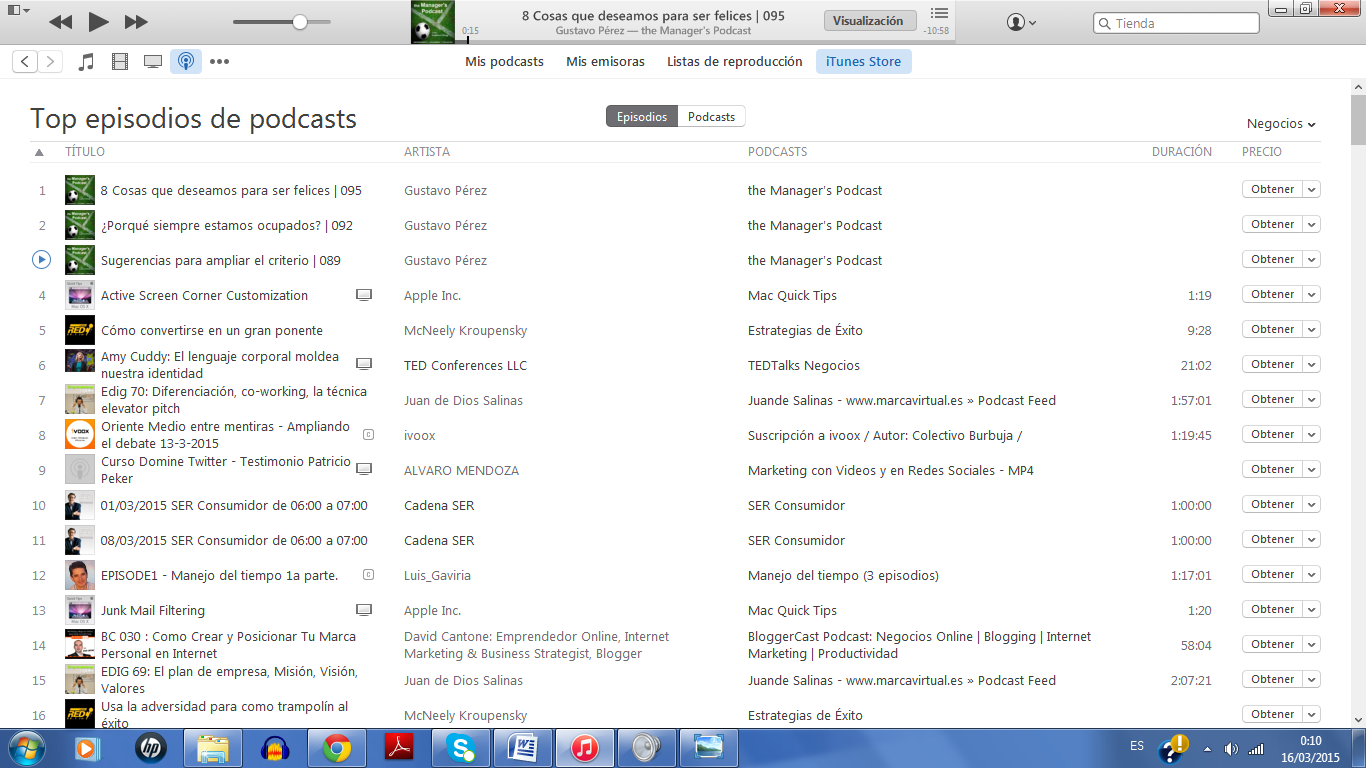This screenshot has height=768, width=1366.
Task: Expand Obtener arrow for Cómo convertirse
Action: (x=1311, y=329)
